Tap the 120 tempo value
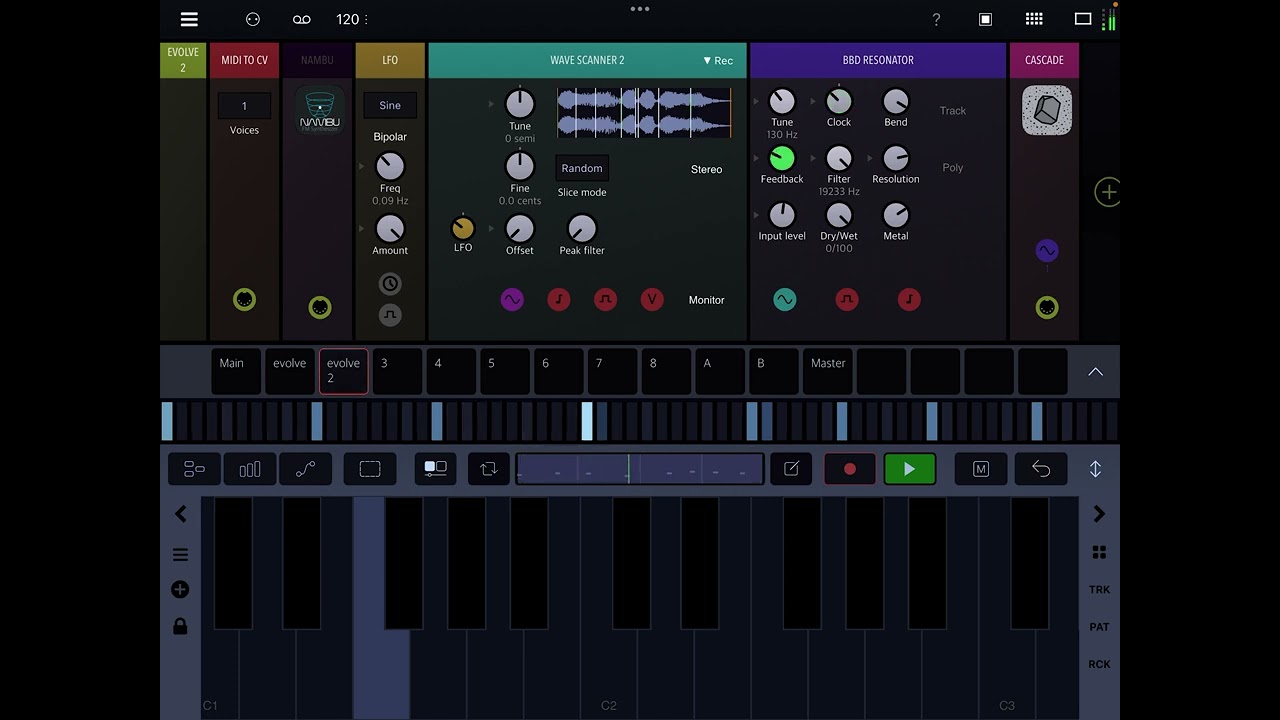Viewport: 1280px width, 720px height. coord(347,19)
